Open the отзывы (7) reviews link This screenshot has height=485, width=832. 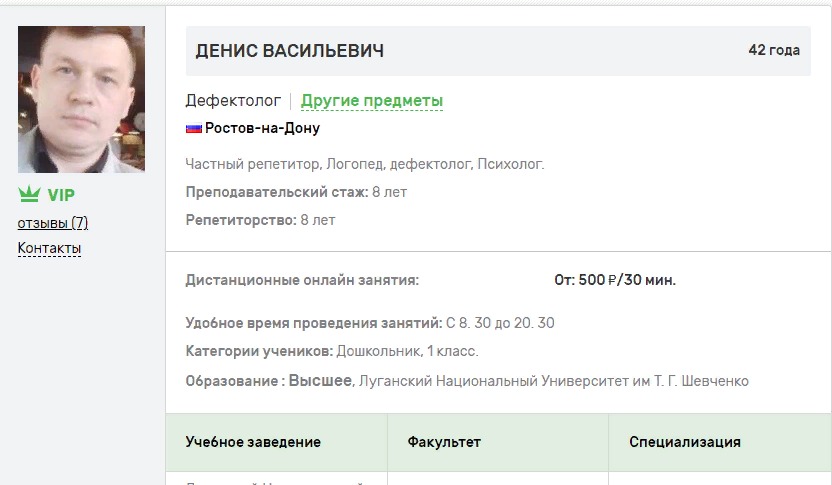tap(53, 223)
